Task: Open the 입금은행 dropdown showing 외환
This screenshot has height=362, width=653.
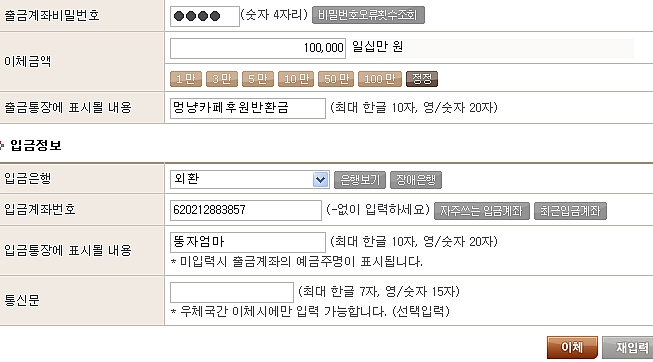Action: point(250,179)
